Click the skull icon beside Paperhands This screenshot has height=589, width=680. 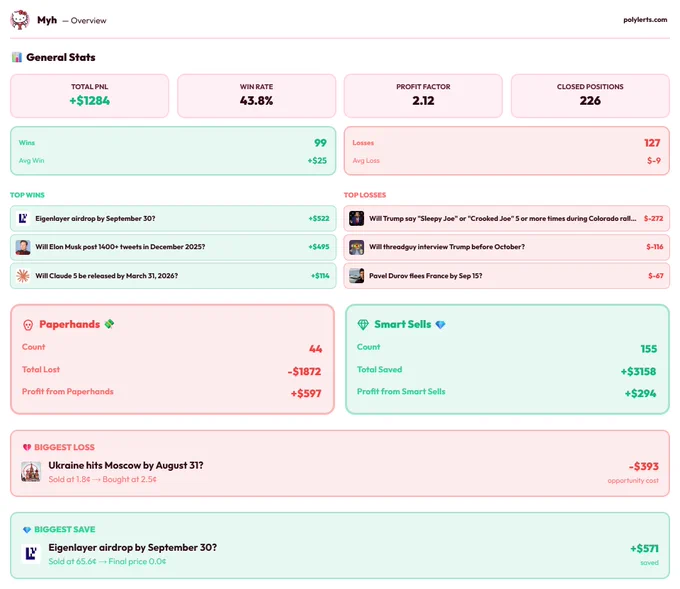(x=28, y=325)
